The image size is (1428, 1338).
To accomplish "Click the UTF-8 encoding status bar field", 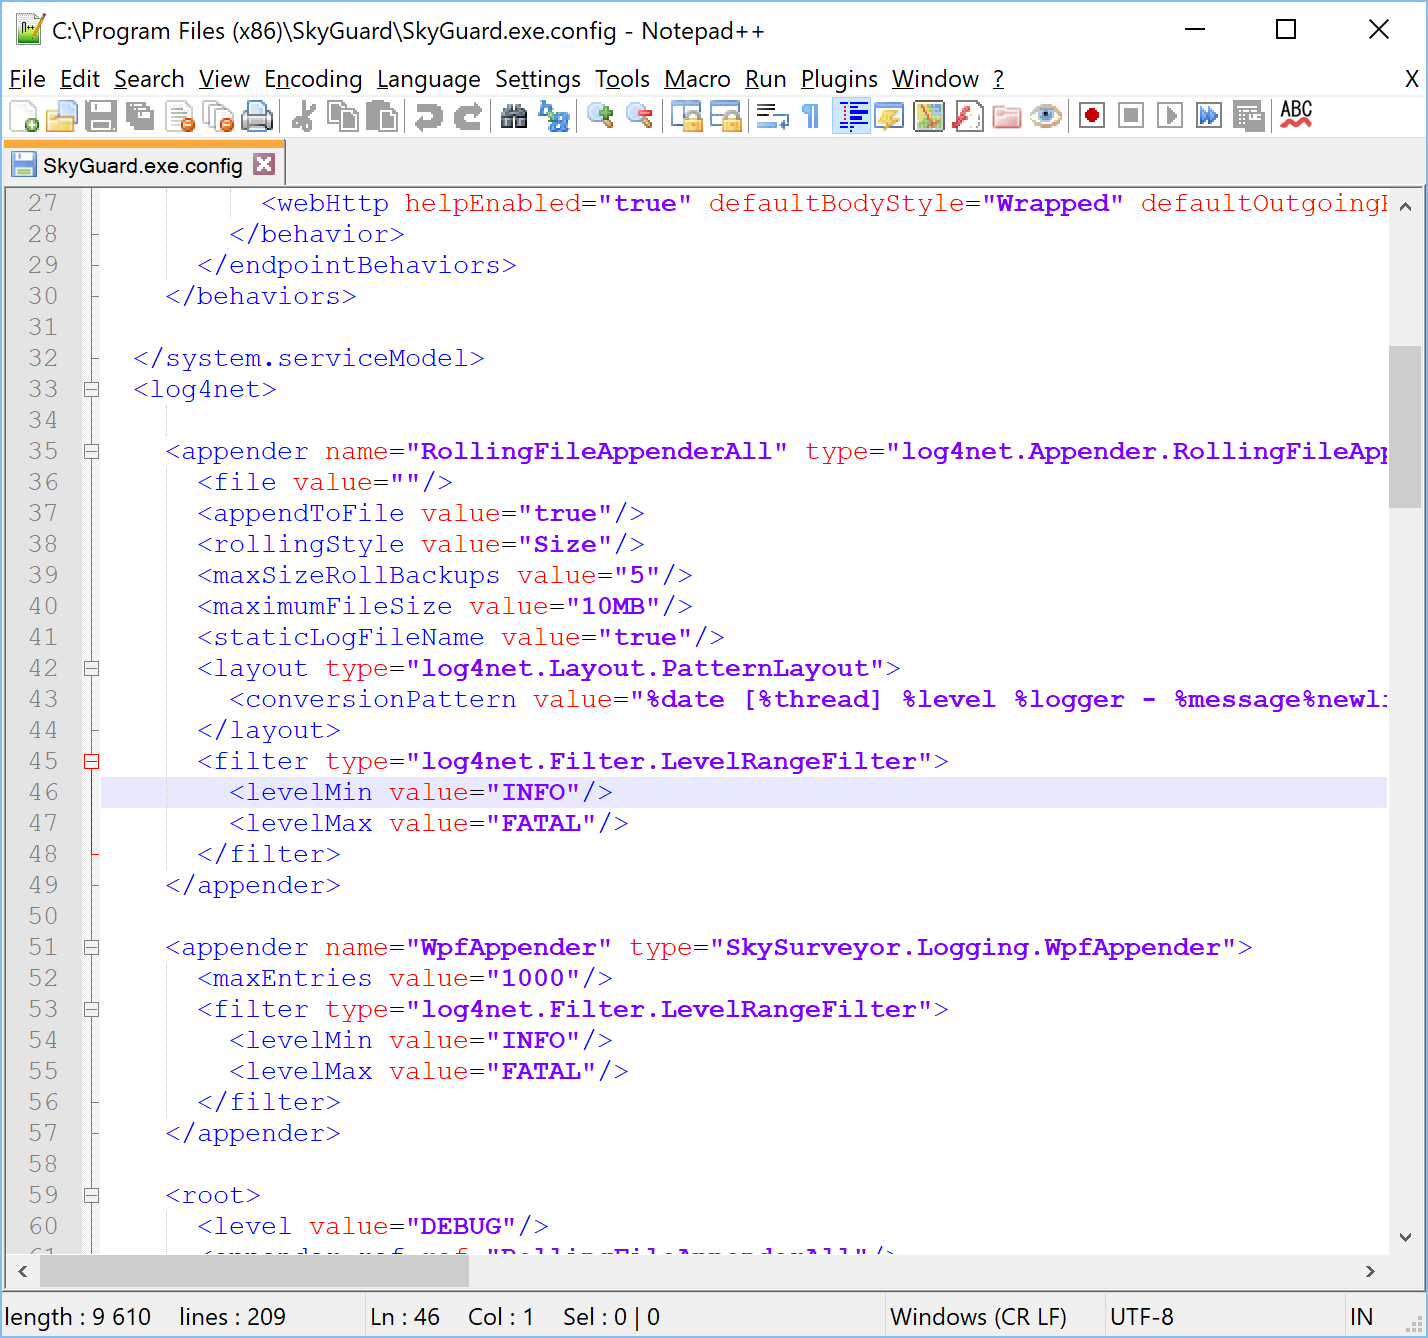I will click(x=1225, y=1317).
